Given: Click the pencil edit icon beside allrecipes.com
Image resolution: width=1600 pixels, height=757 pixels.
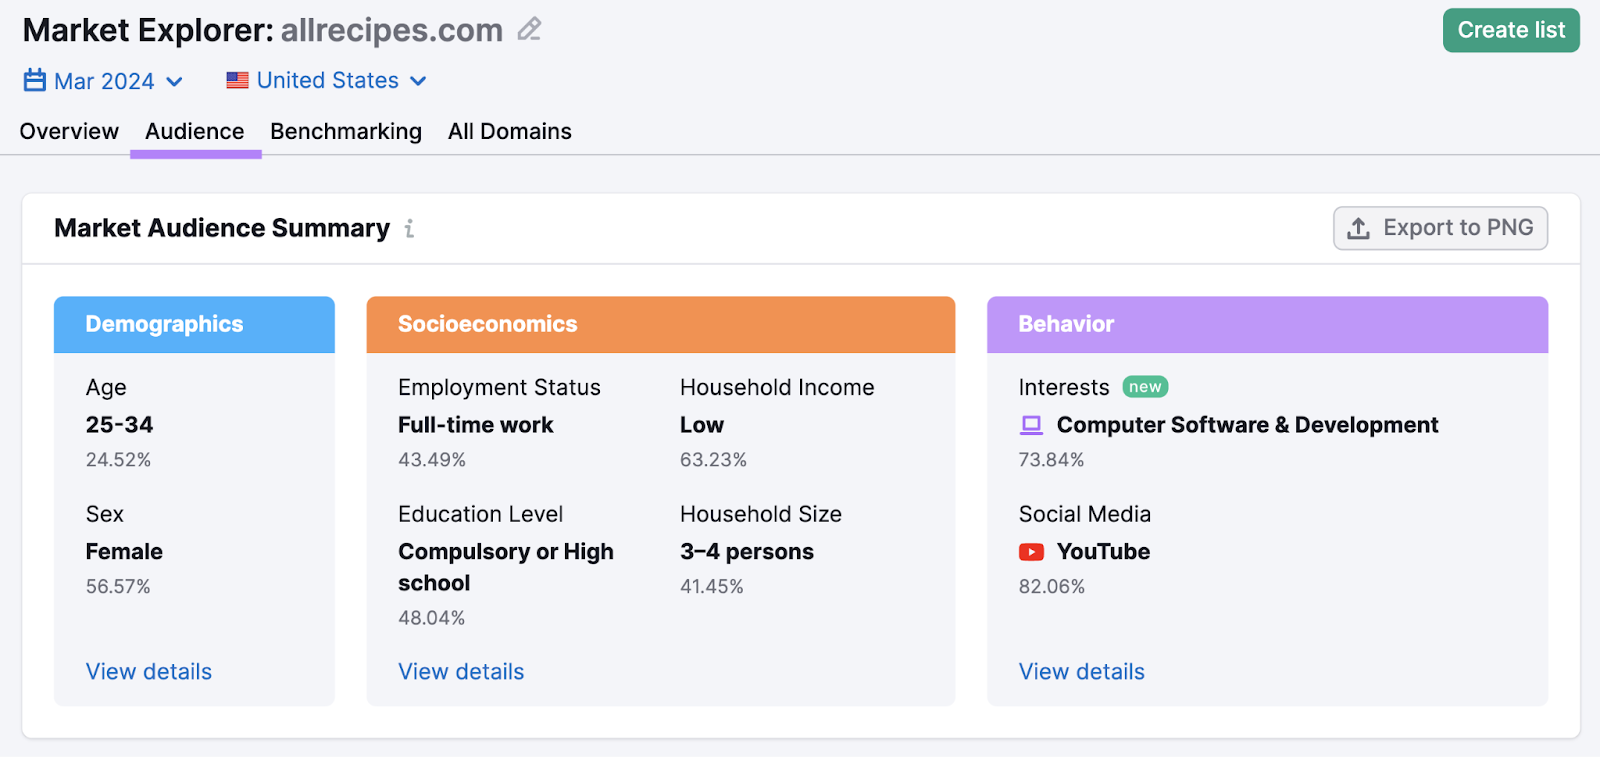Looking at the screenshot, I should pos(529,30).
